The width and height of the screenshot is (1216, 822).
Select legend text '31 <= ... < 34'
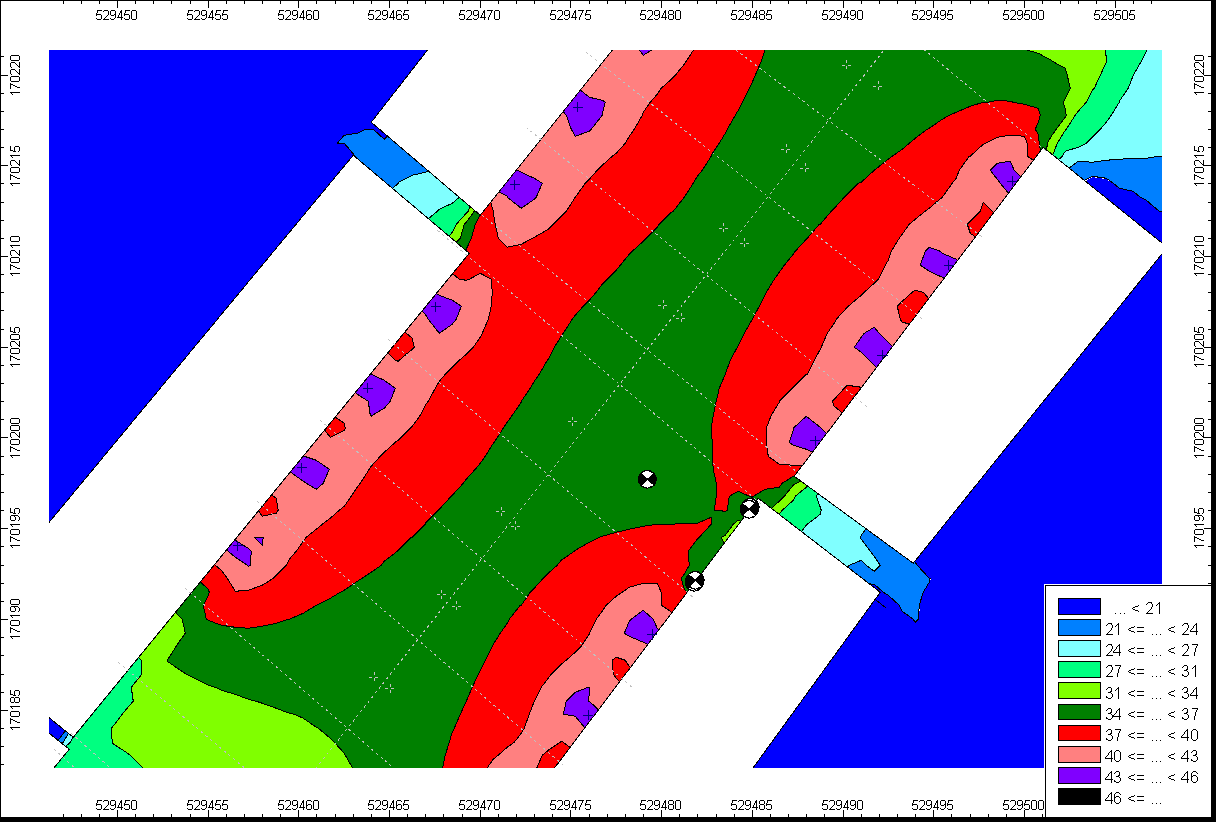1151,692
